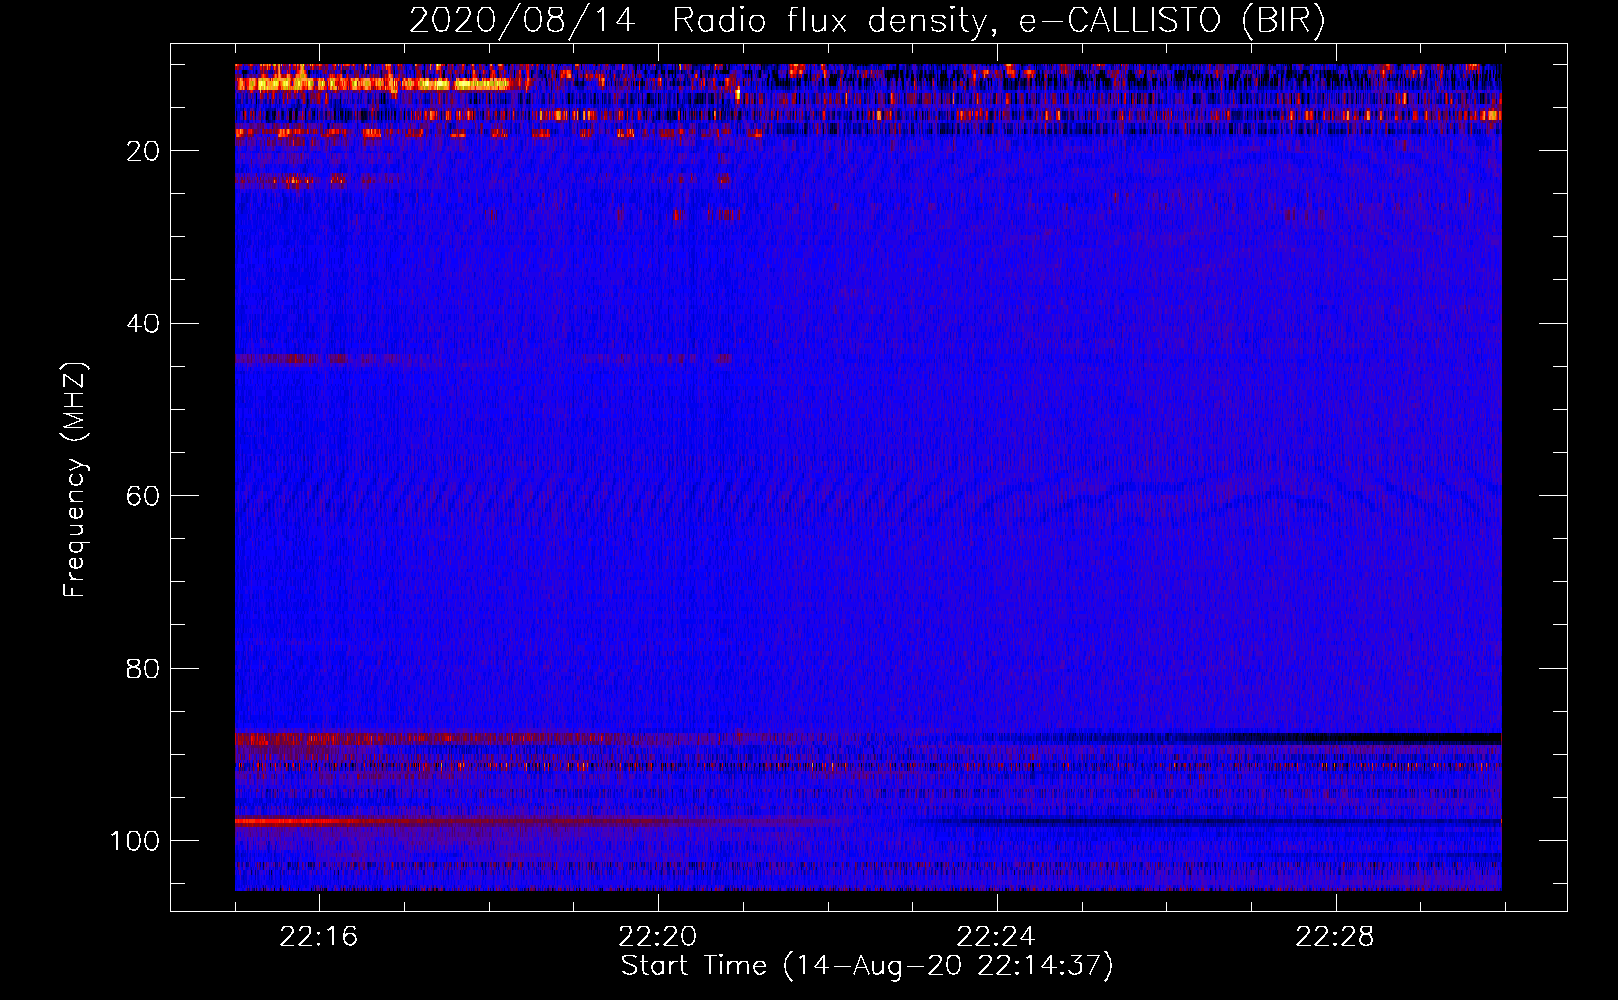Click the '80' frequency tick label
Viewport: 1618px width, 1000px height.
coord(143,669)
